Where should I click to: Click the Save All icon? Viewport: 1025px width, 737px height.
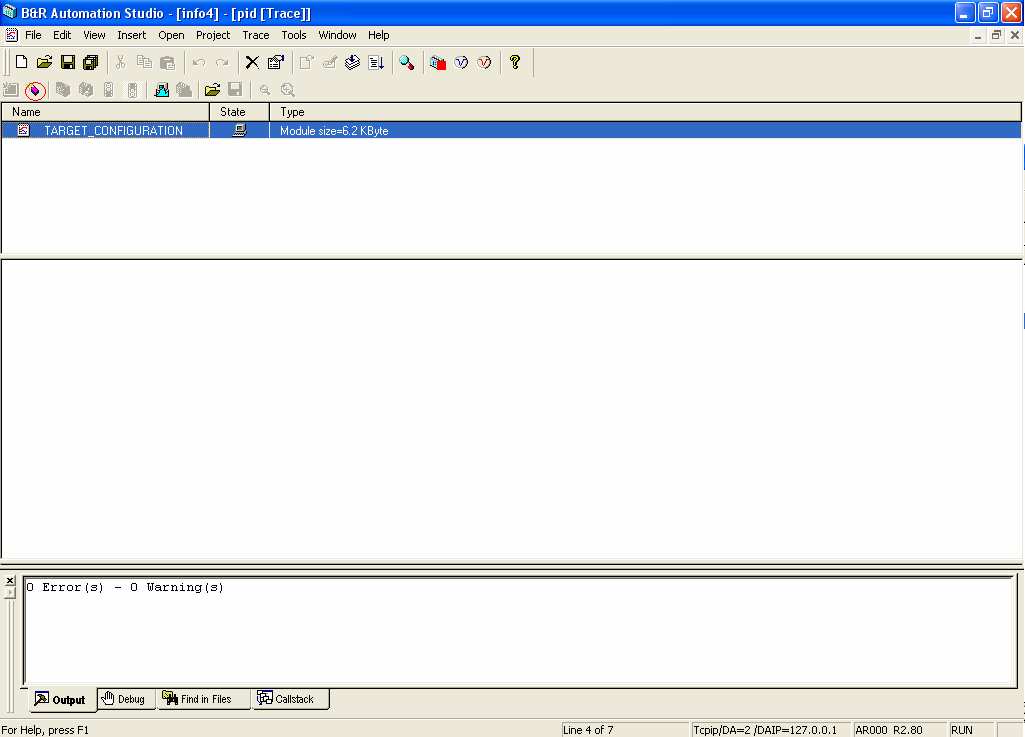(90, 62)
